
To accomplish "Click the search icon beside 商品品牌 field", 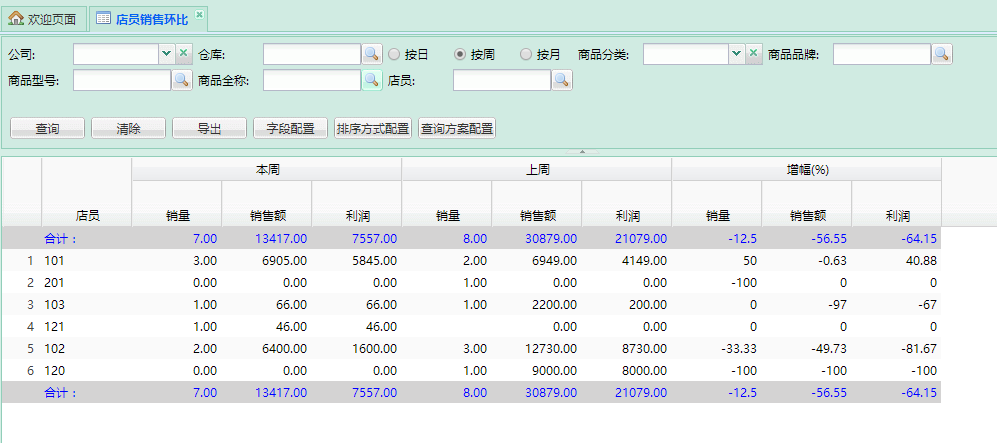I will [942, 54].
